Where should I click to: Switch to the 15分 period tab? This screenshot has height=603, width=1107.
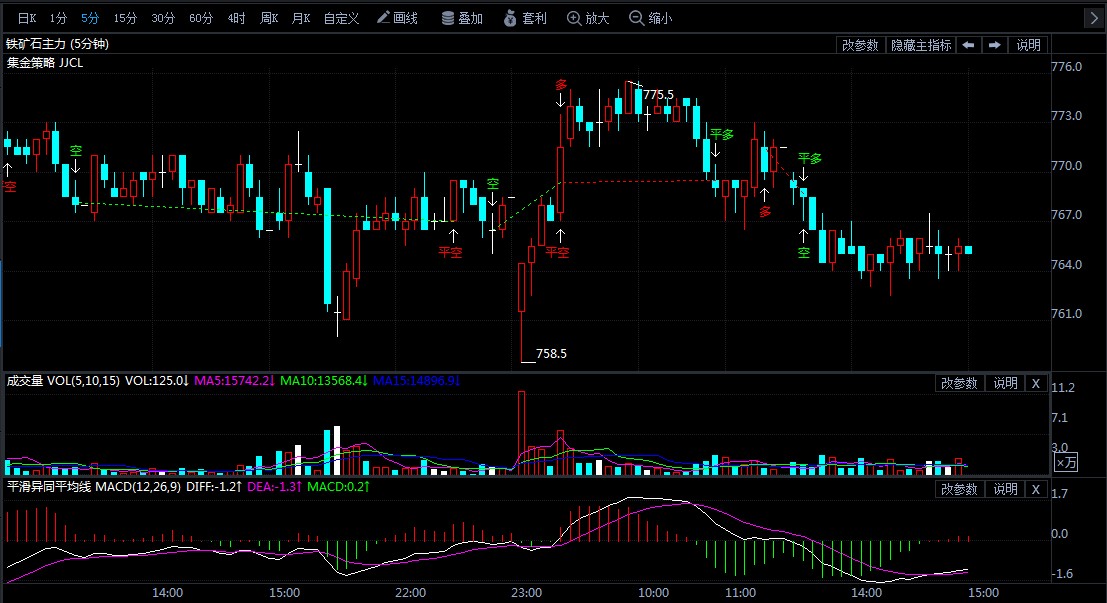tap(125, 18)
